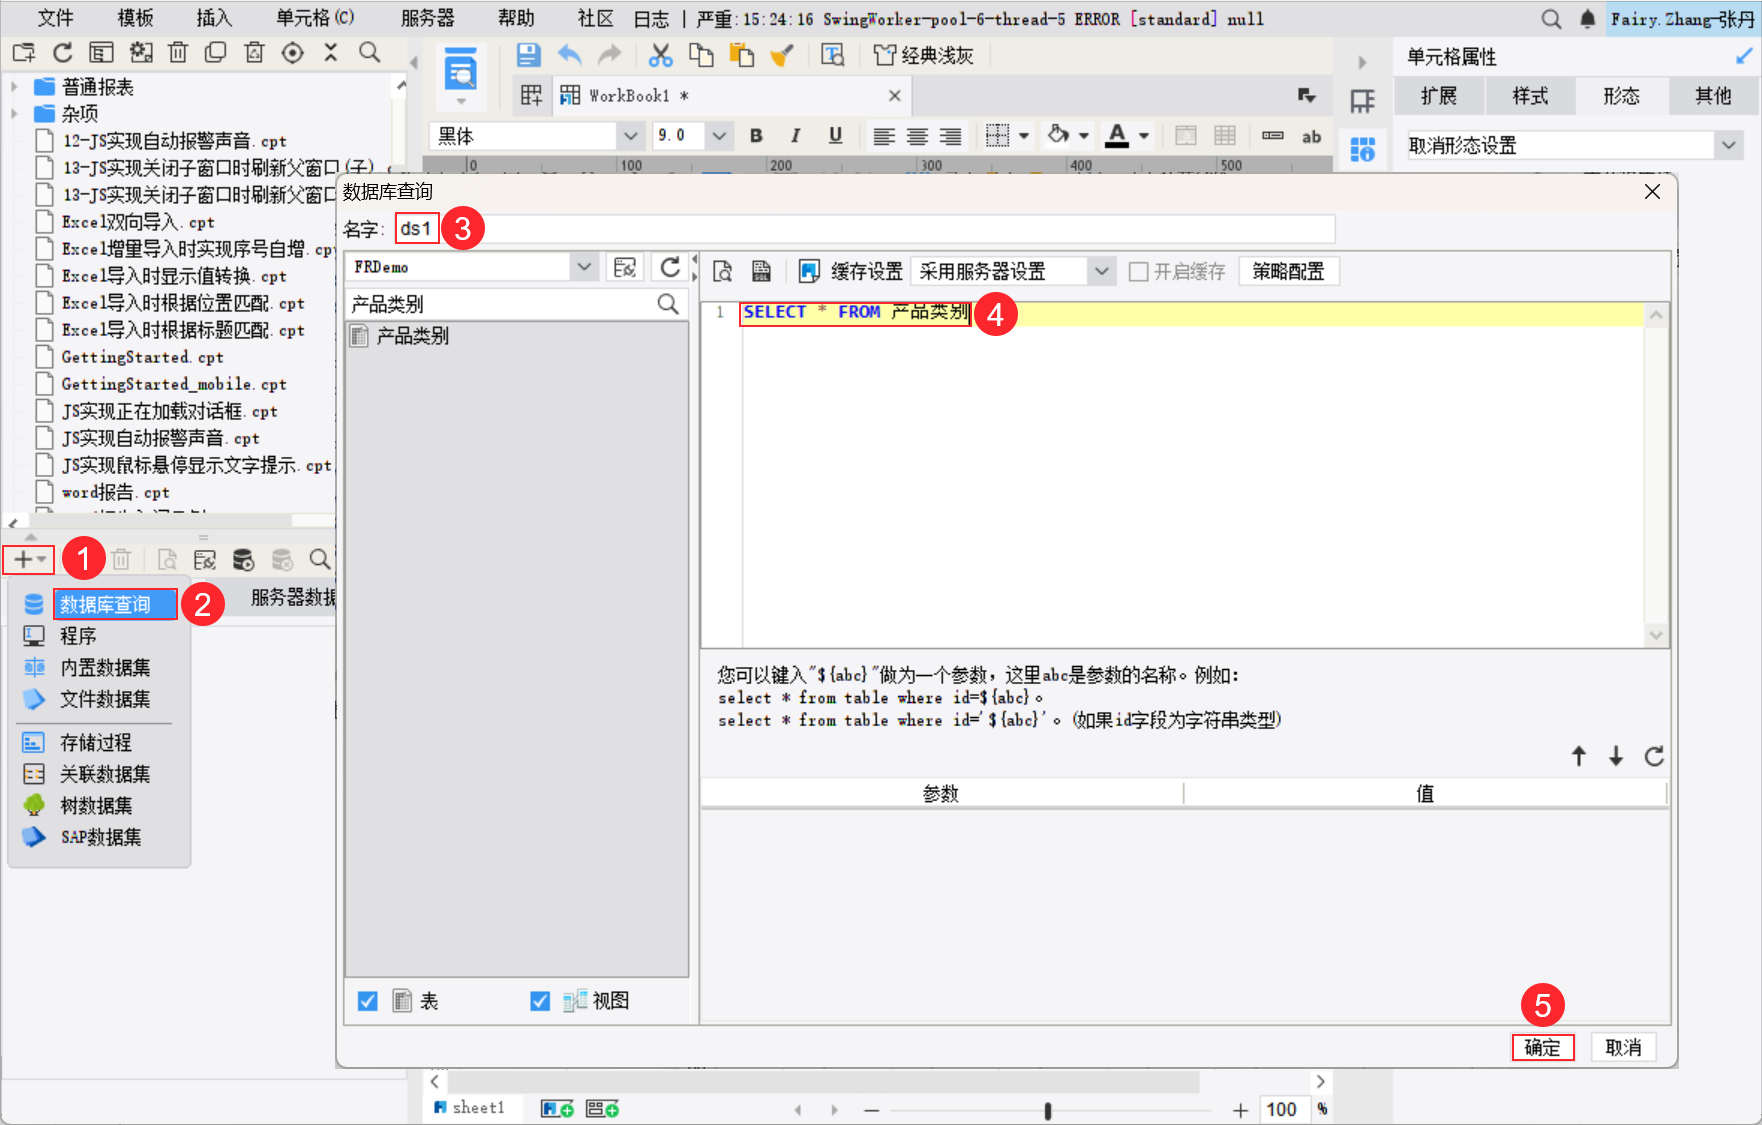Open the 插入 menu
This screenshot has width=1762, height=1125.
point(214,18)
